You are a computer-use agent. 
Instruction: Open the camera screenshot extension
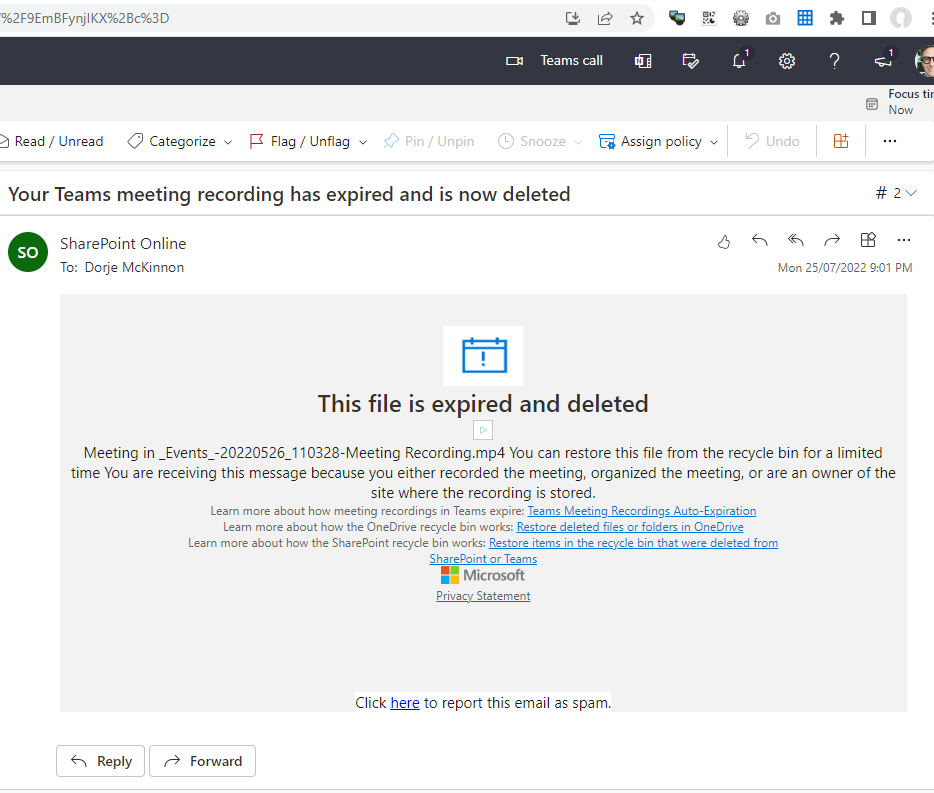click(773, 18)
